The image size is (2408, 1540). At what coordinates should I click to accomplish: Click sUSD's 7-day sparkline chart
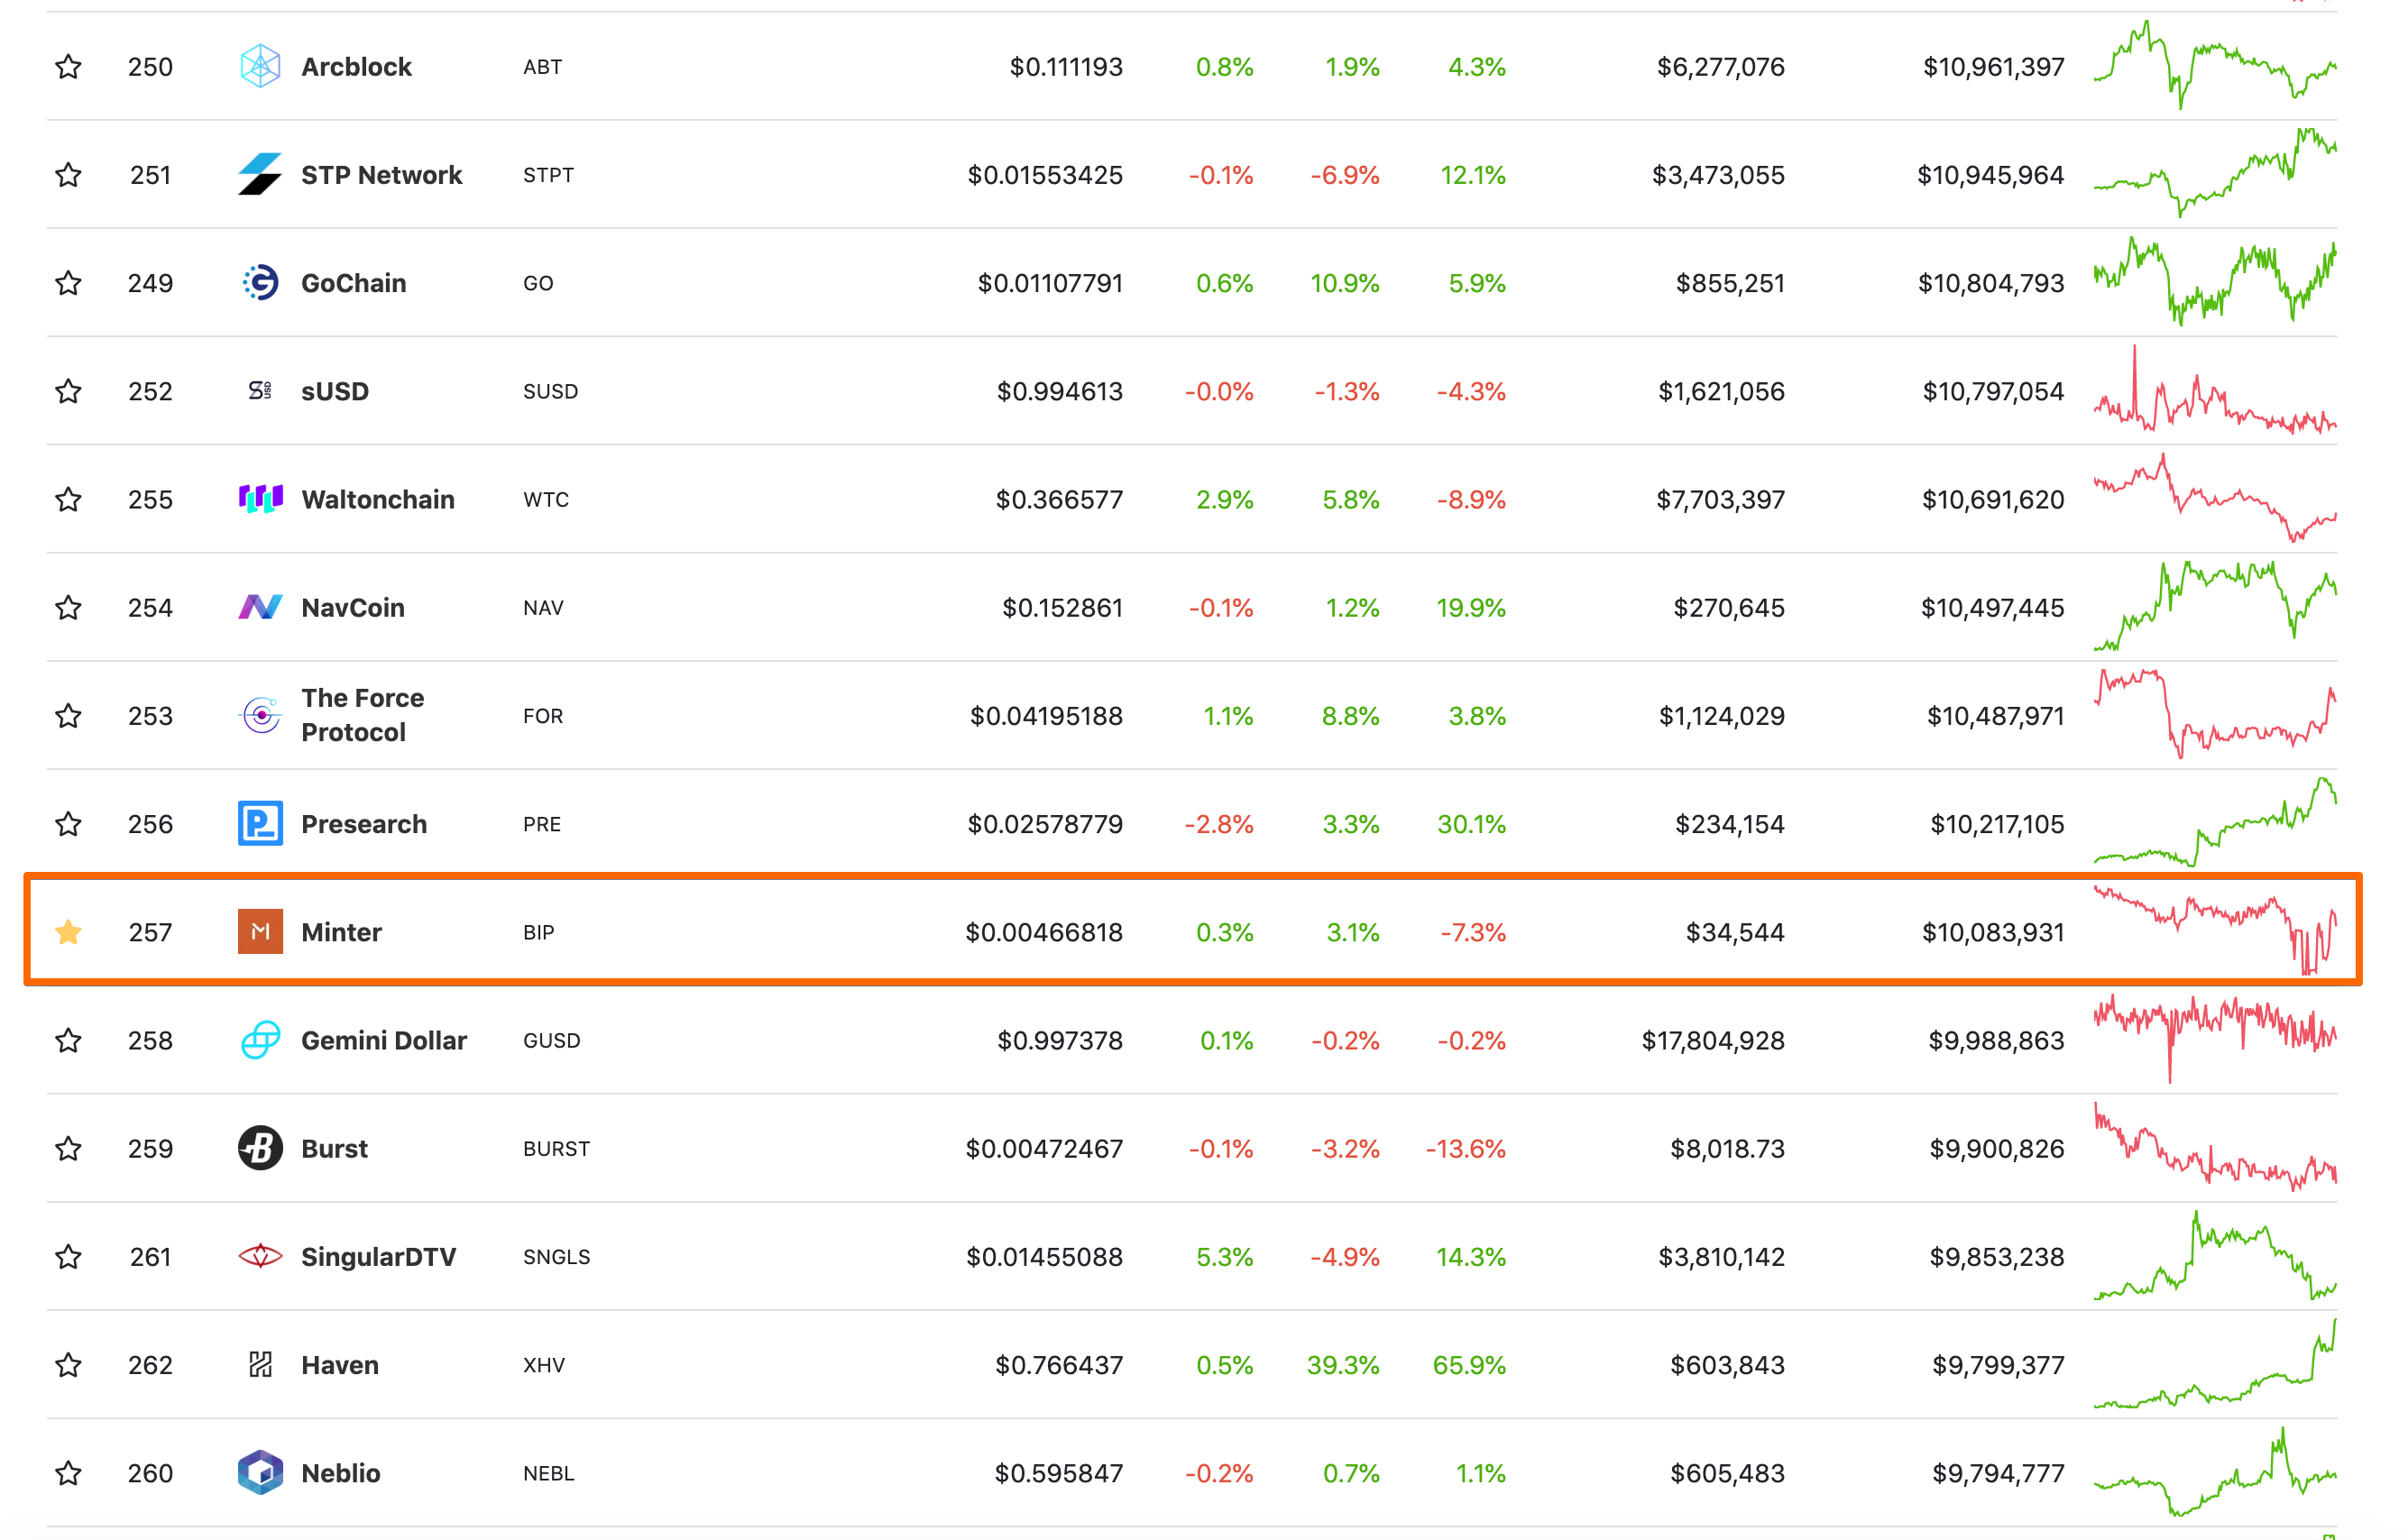click(2215, 390)
